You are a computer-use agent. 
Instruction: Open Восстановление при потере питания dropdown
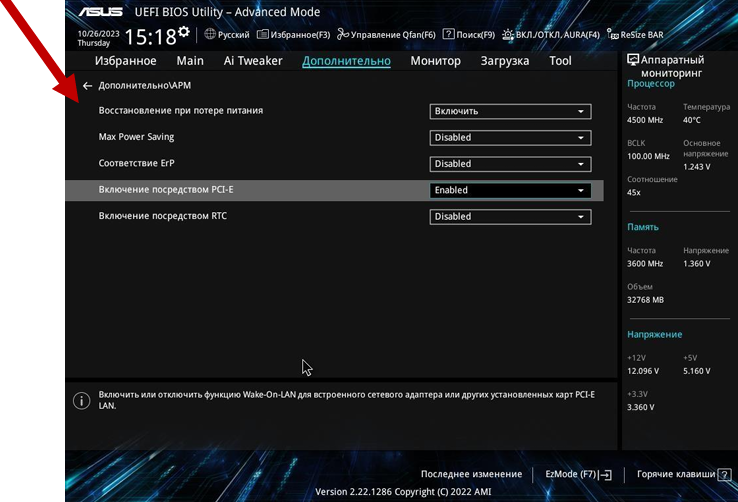coord(510,112)
